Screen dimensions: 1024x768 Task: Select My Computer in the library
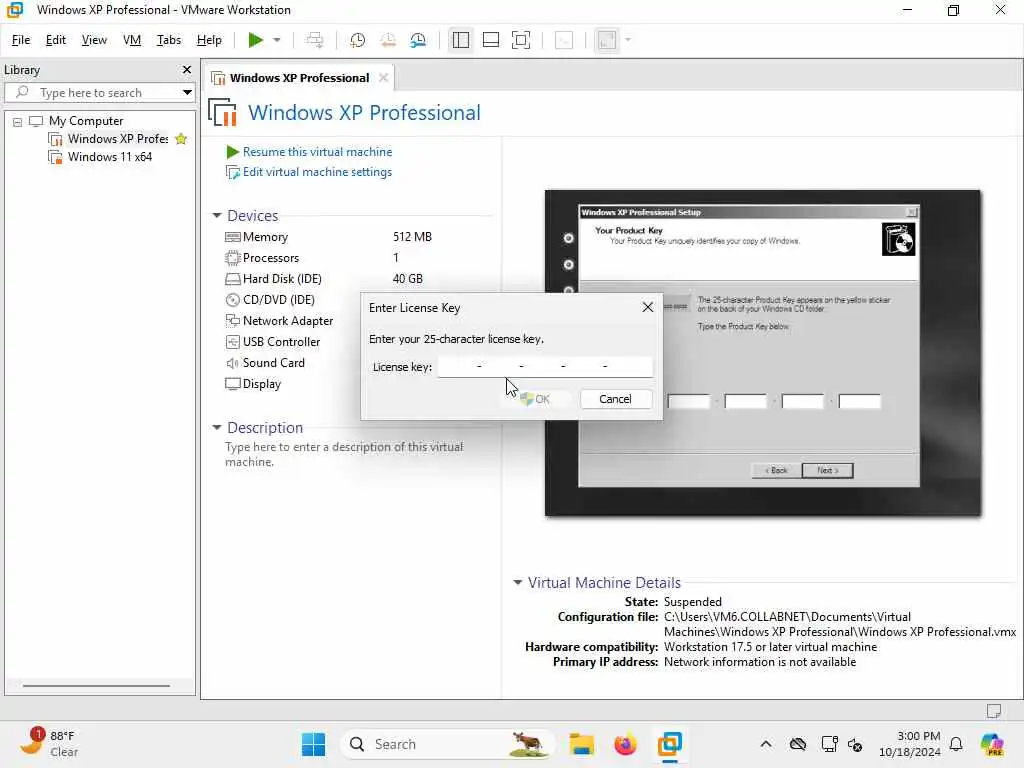click(86, 121)
